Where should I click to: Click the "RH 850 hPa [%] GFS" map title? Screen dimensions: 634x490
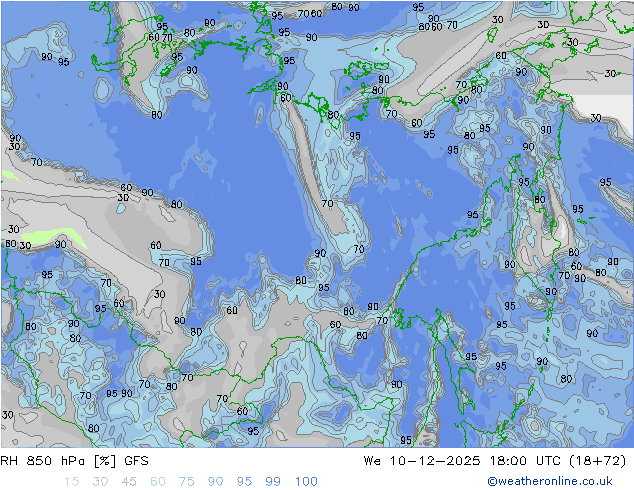coord(74,461)
